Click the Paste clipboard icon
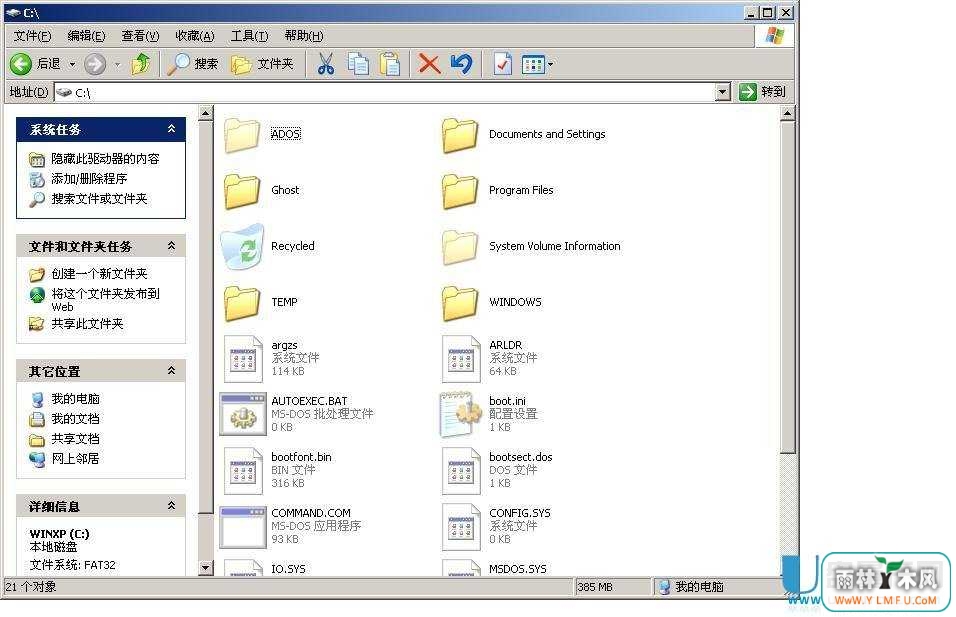 click(390, 63)
